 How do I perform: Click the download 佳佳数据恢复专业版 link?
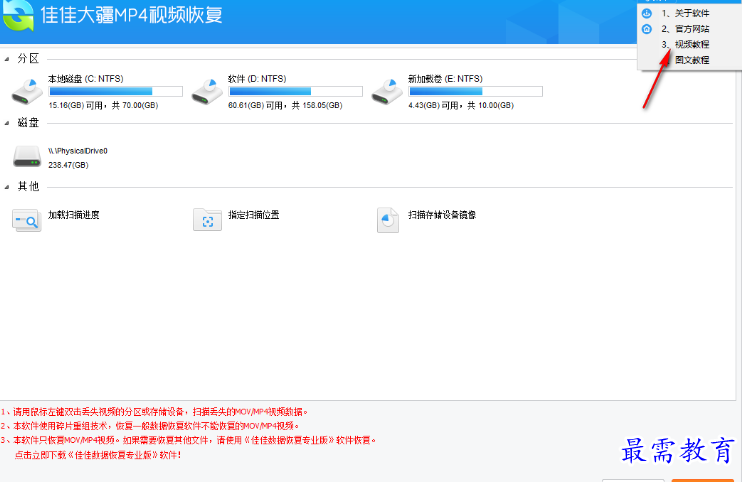click(x=98, y=455)
